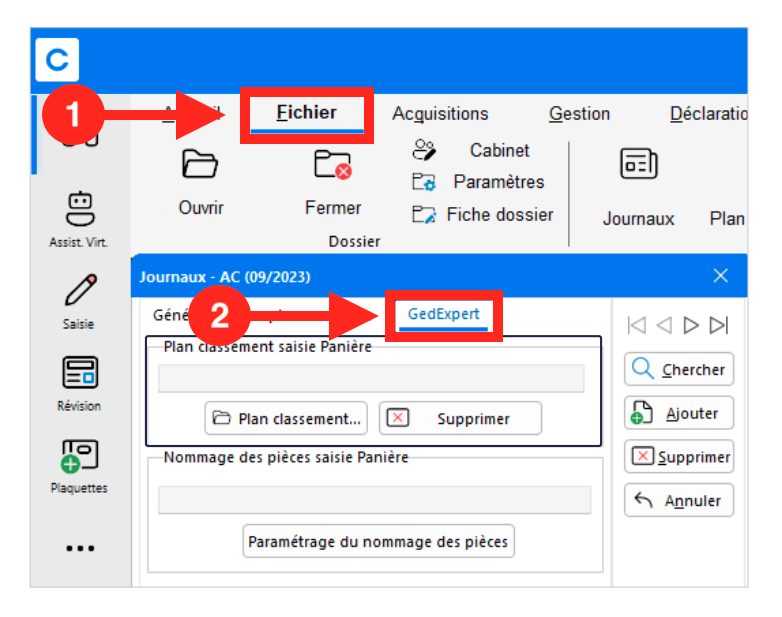Open Plaquettes in the sidebar
The image size is (782, 617).
click(79, 466)
